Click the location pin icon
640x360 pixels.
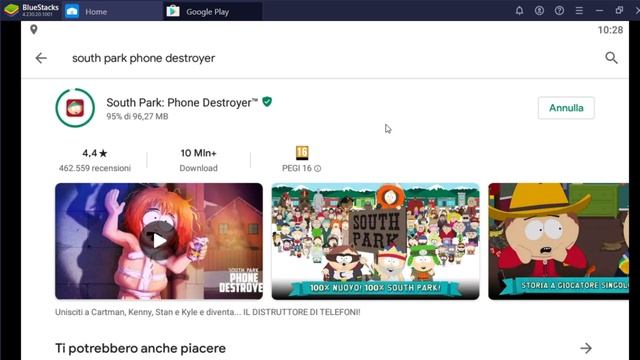34,29
